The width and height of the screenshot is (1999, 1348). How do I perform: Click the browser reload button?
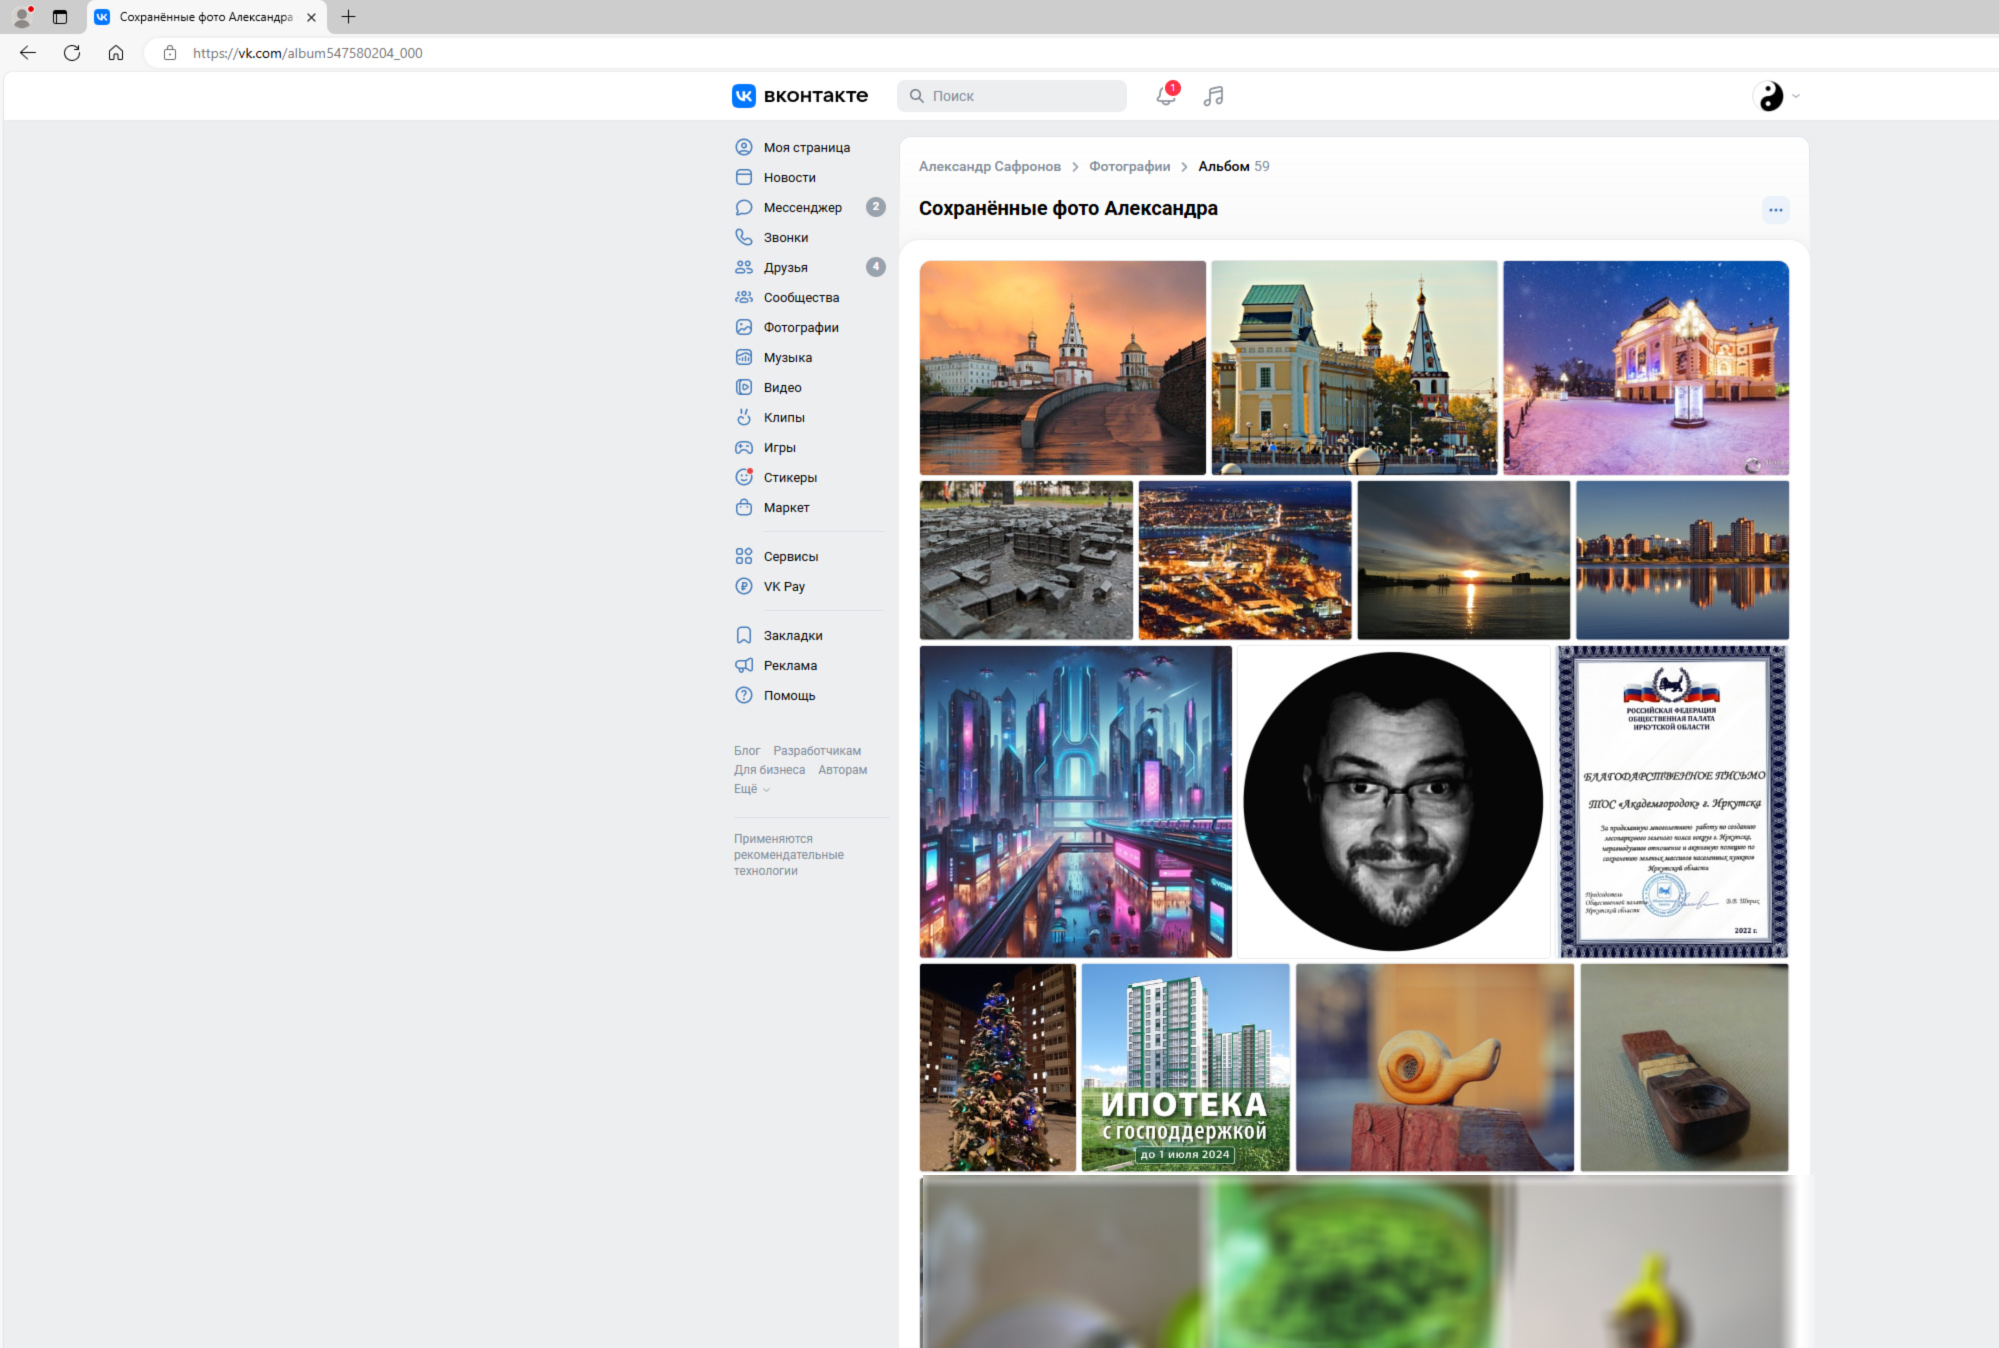coord(72,53)
